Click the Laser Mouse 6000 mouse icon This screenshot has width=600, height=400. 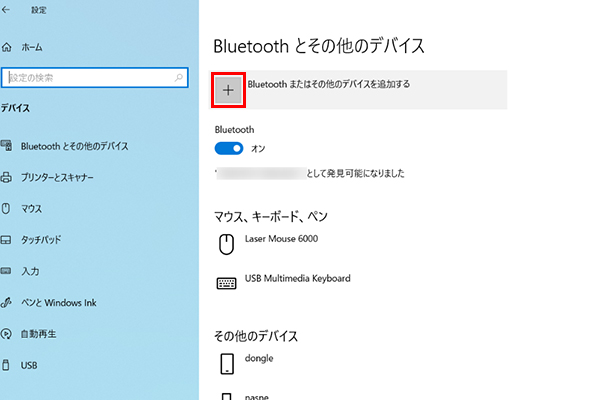(226, 244)
